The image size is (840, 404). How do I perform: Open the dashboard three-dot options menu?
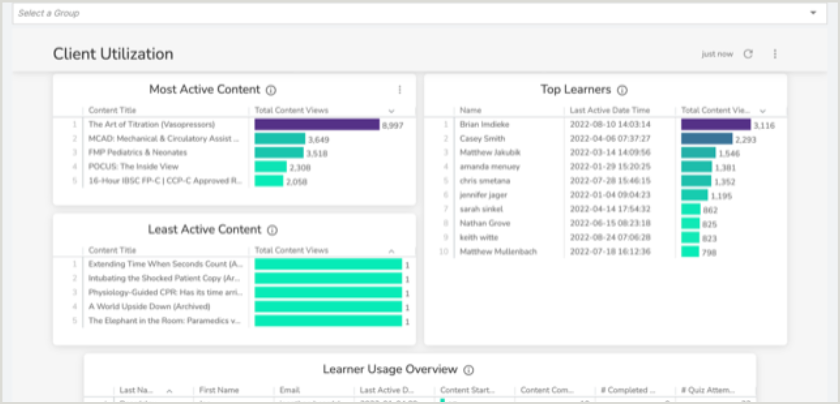[x=774, y=54]
